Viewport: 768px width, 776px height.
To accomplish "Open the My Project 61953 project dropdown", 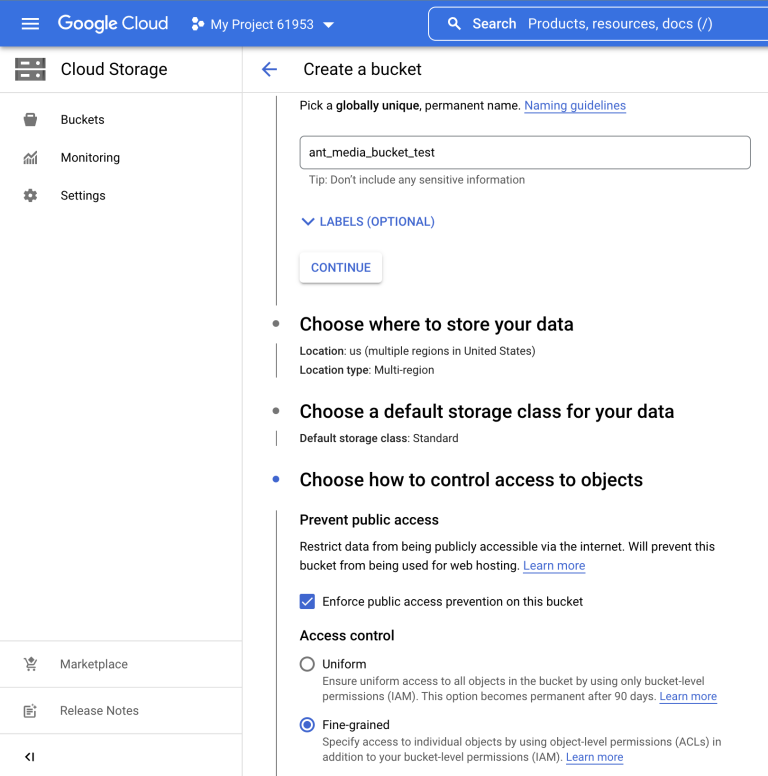I will (x=262, y=24).
